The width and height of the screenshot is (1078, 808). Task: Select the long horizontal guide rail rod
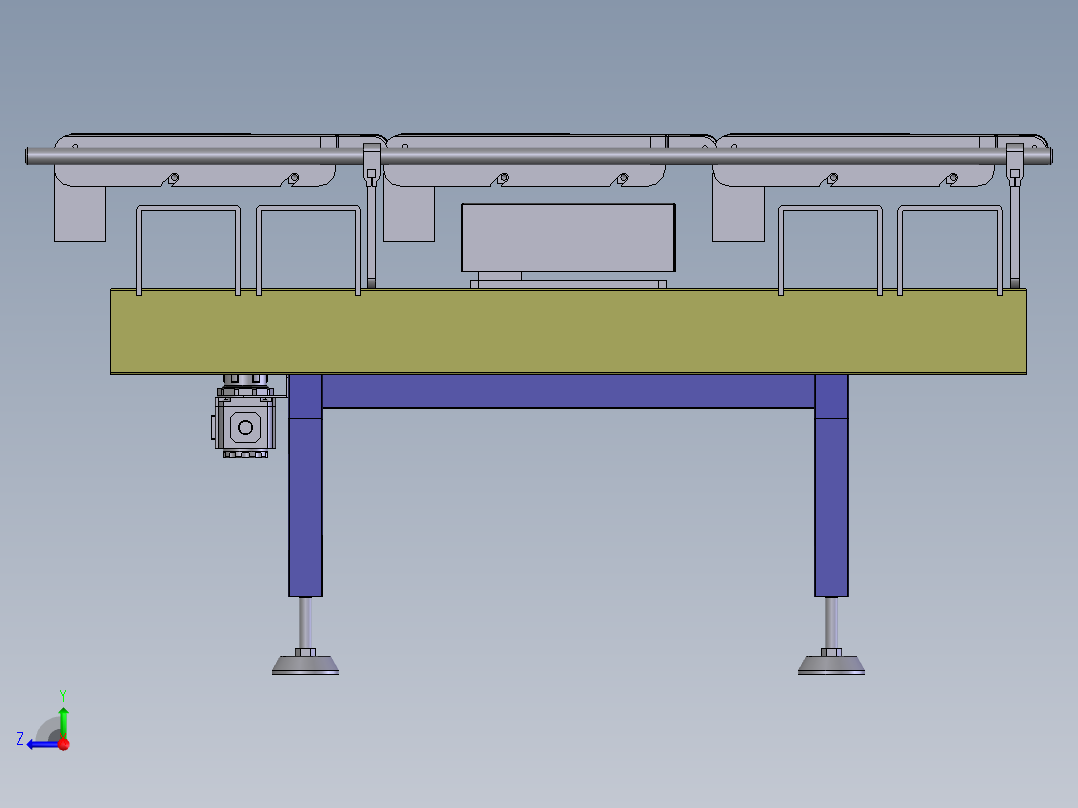tap(539, 156)
